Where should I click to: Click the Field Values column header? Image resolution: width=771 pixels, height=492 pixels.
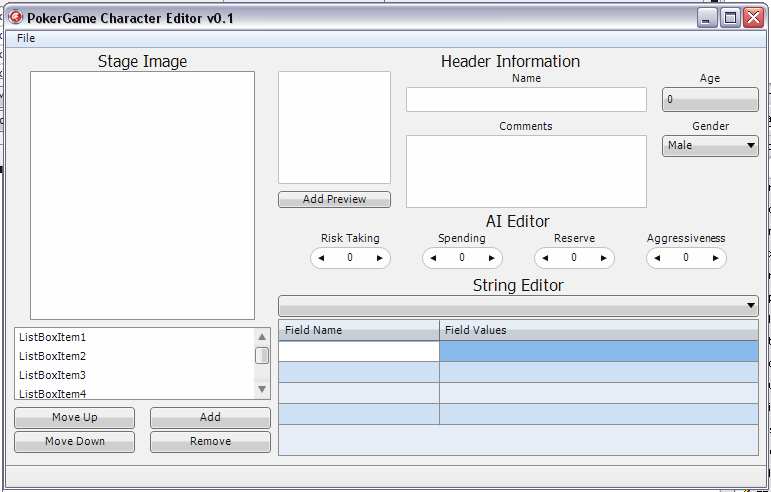598,330
